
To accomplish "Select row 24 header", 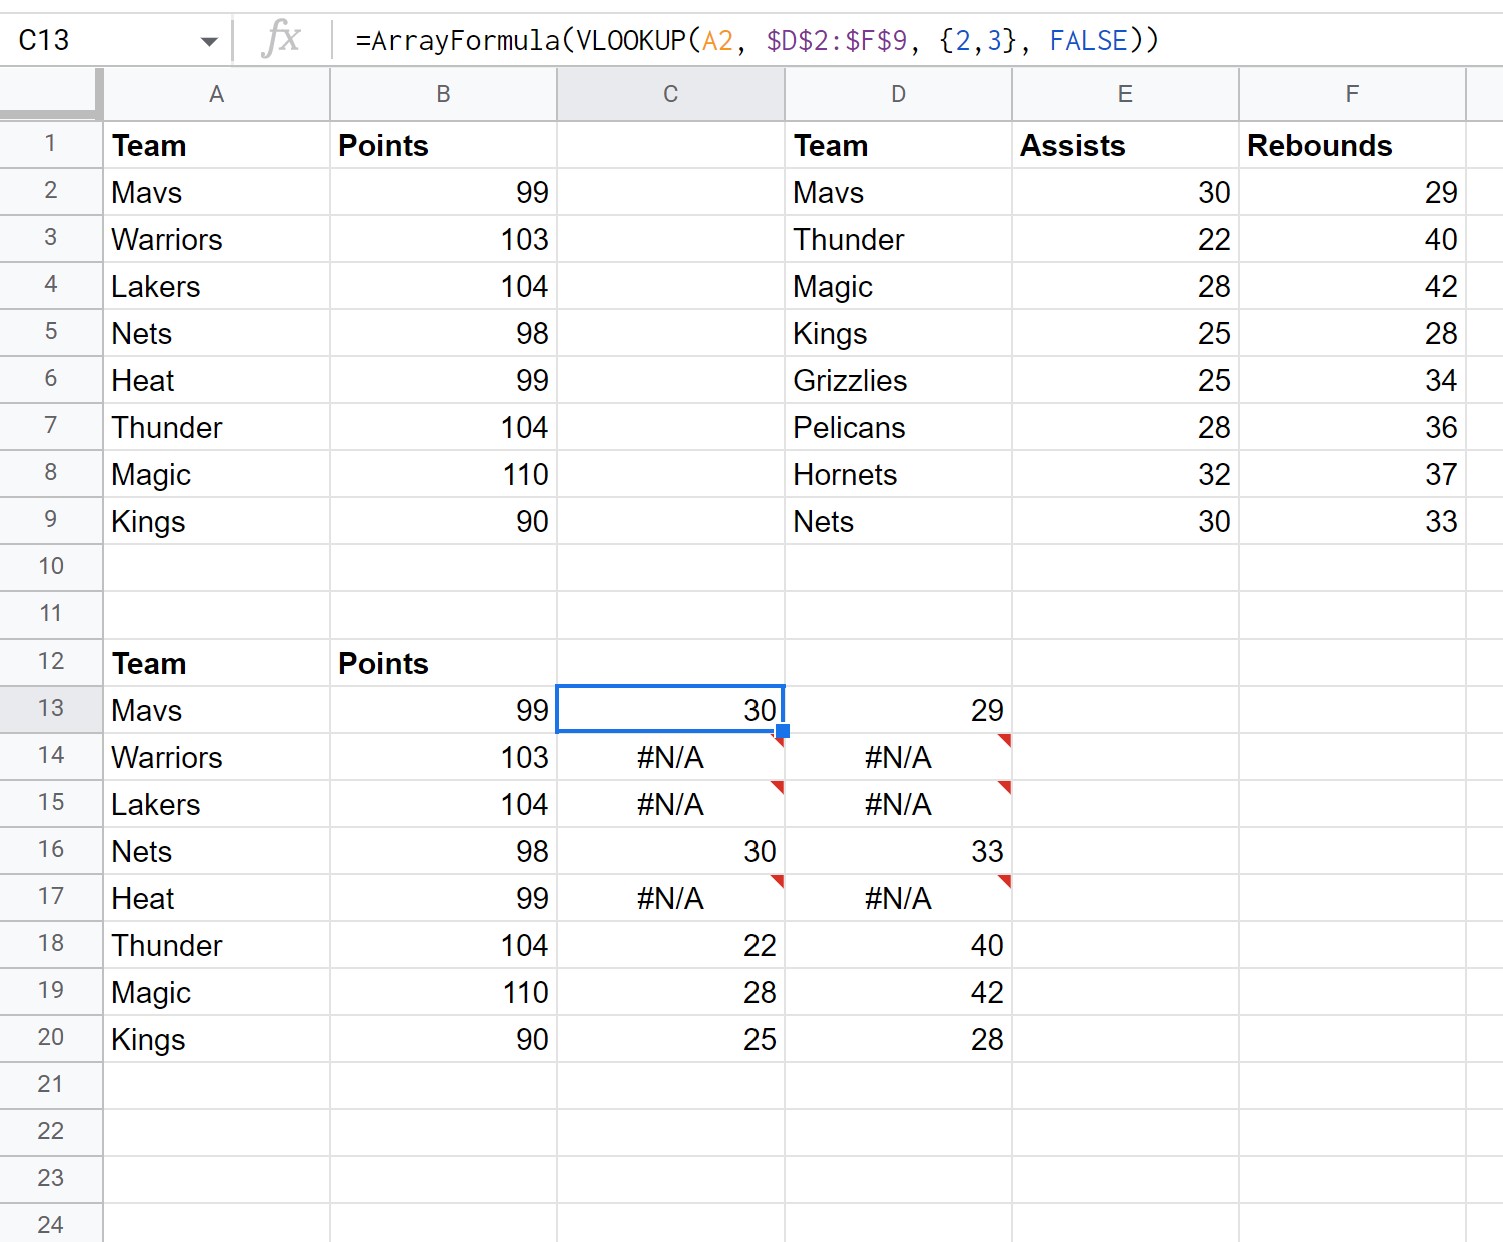I will (x=50, y=1224).
